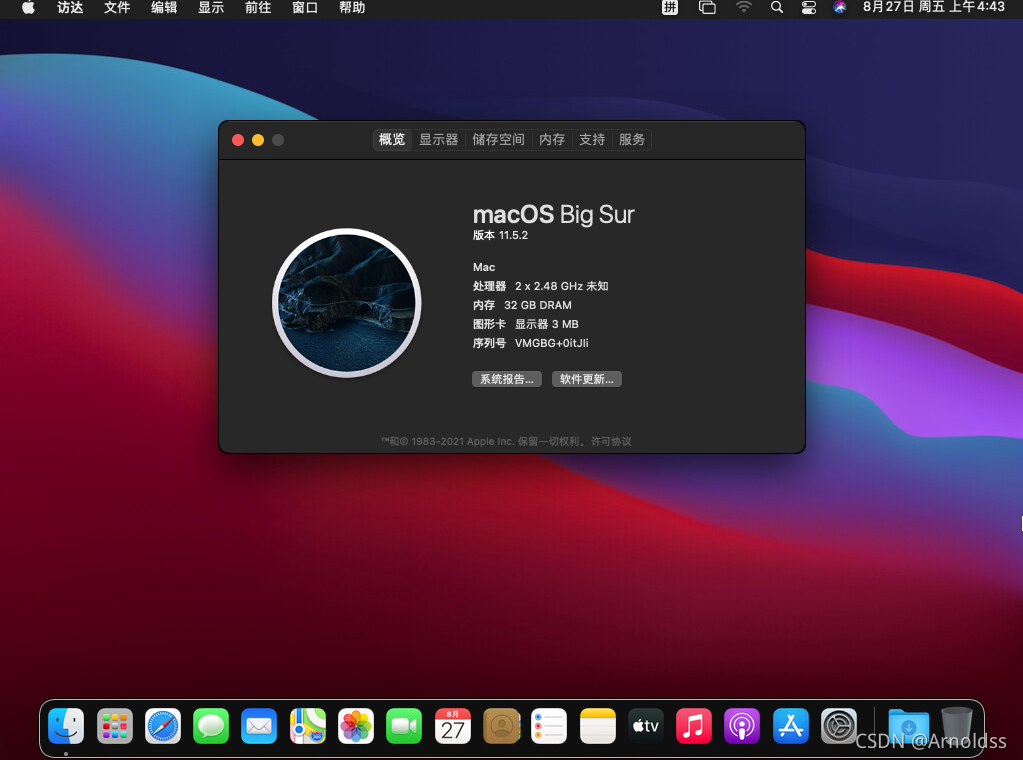Open the 帮助 menu
This screenshot has height=760, width=1023.
click(352, 8)
